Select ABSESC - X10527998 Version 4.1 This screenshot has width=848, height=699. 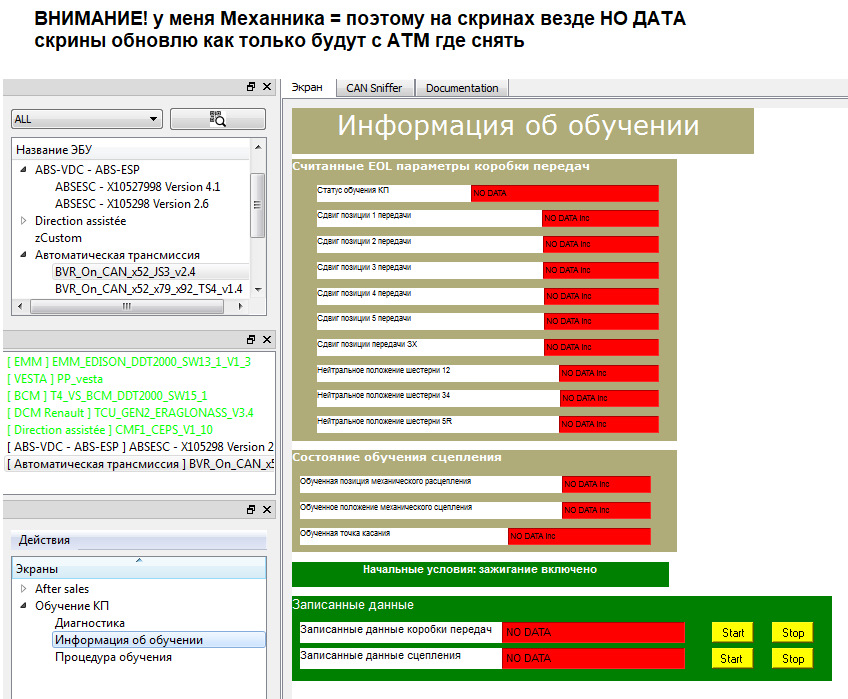(x=137, y=187)
